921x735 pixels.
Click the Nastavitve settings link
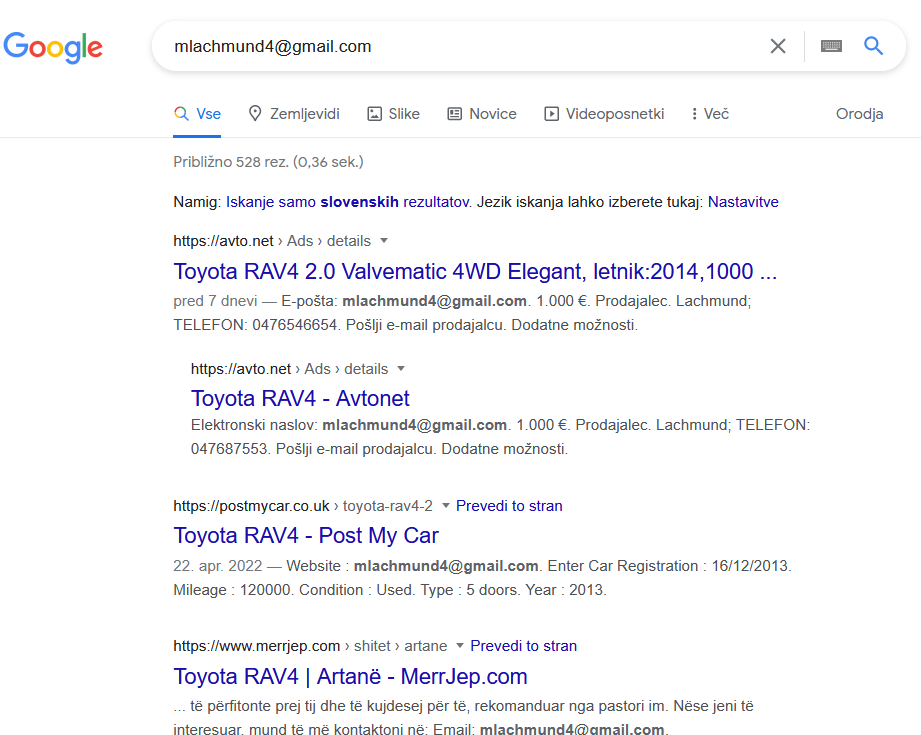pos(743,202)
